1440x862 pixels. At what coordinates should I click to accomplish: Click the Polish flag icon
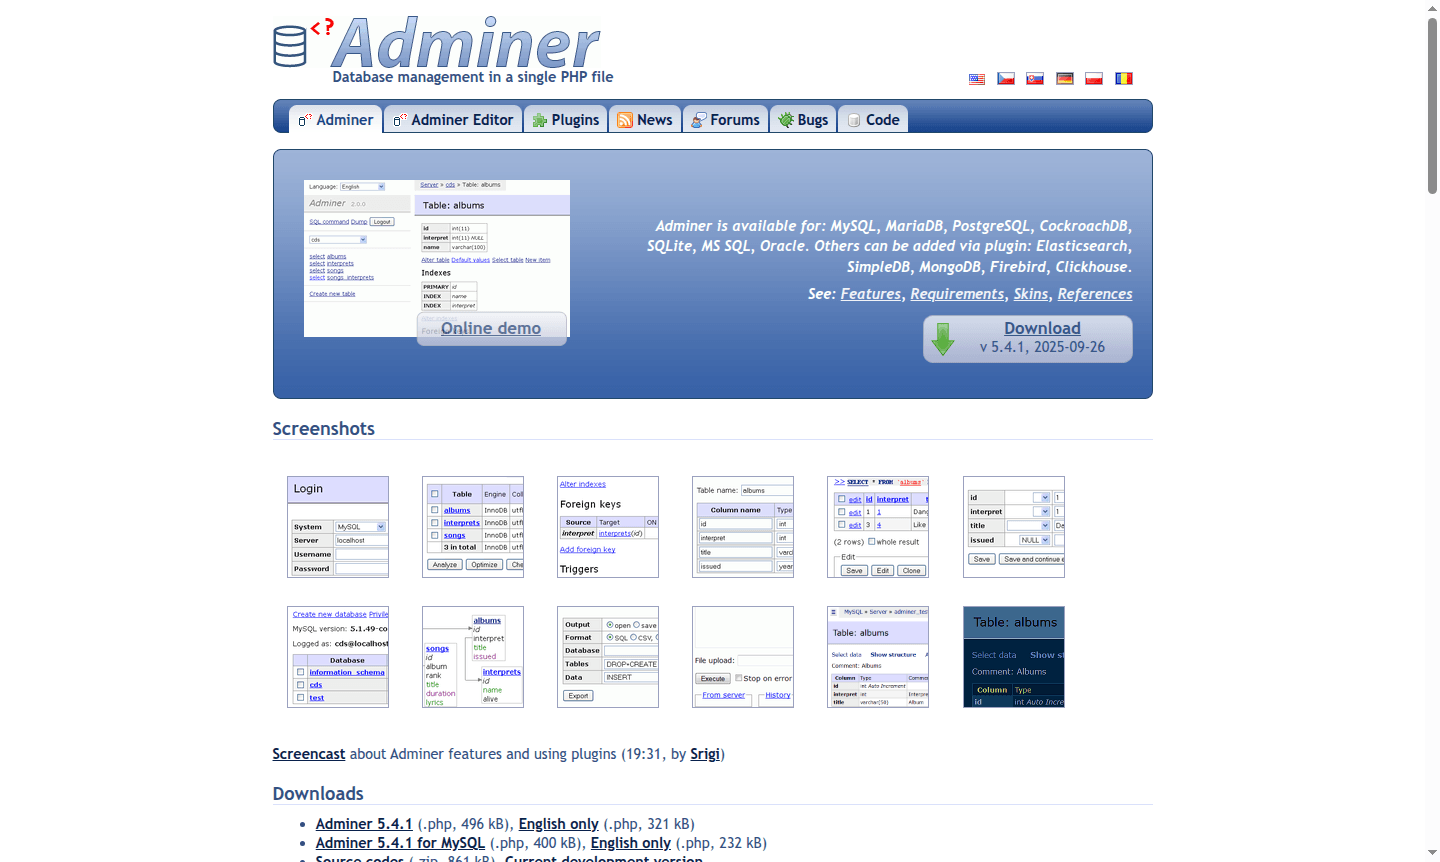pos(1093,79)
